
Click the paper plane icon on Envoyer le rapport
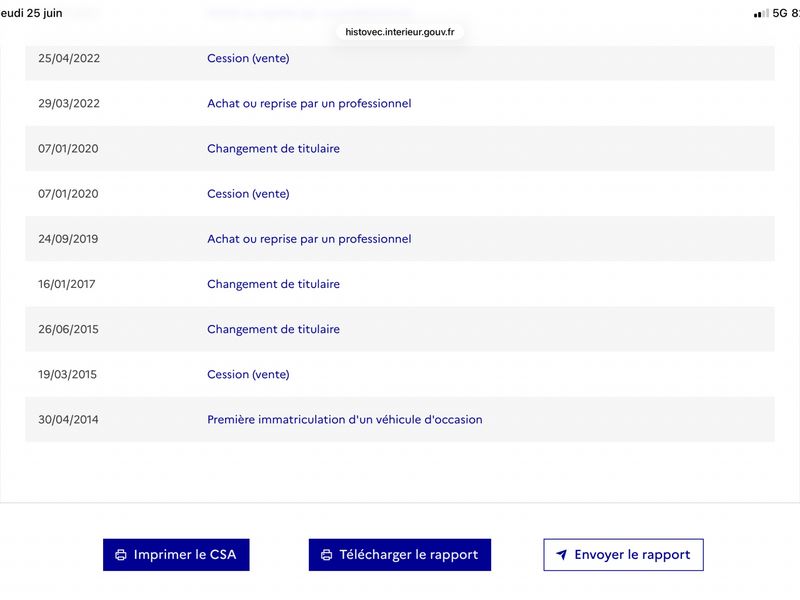(561, 555)
